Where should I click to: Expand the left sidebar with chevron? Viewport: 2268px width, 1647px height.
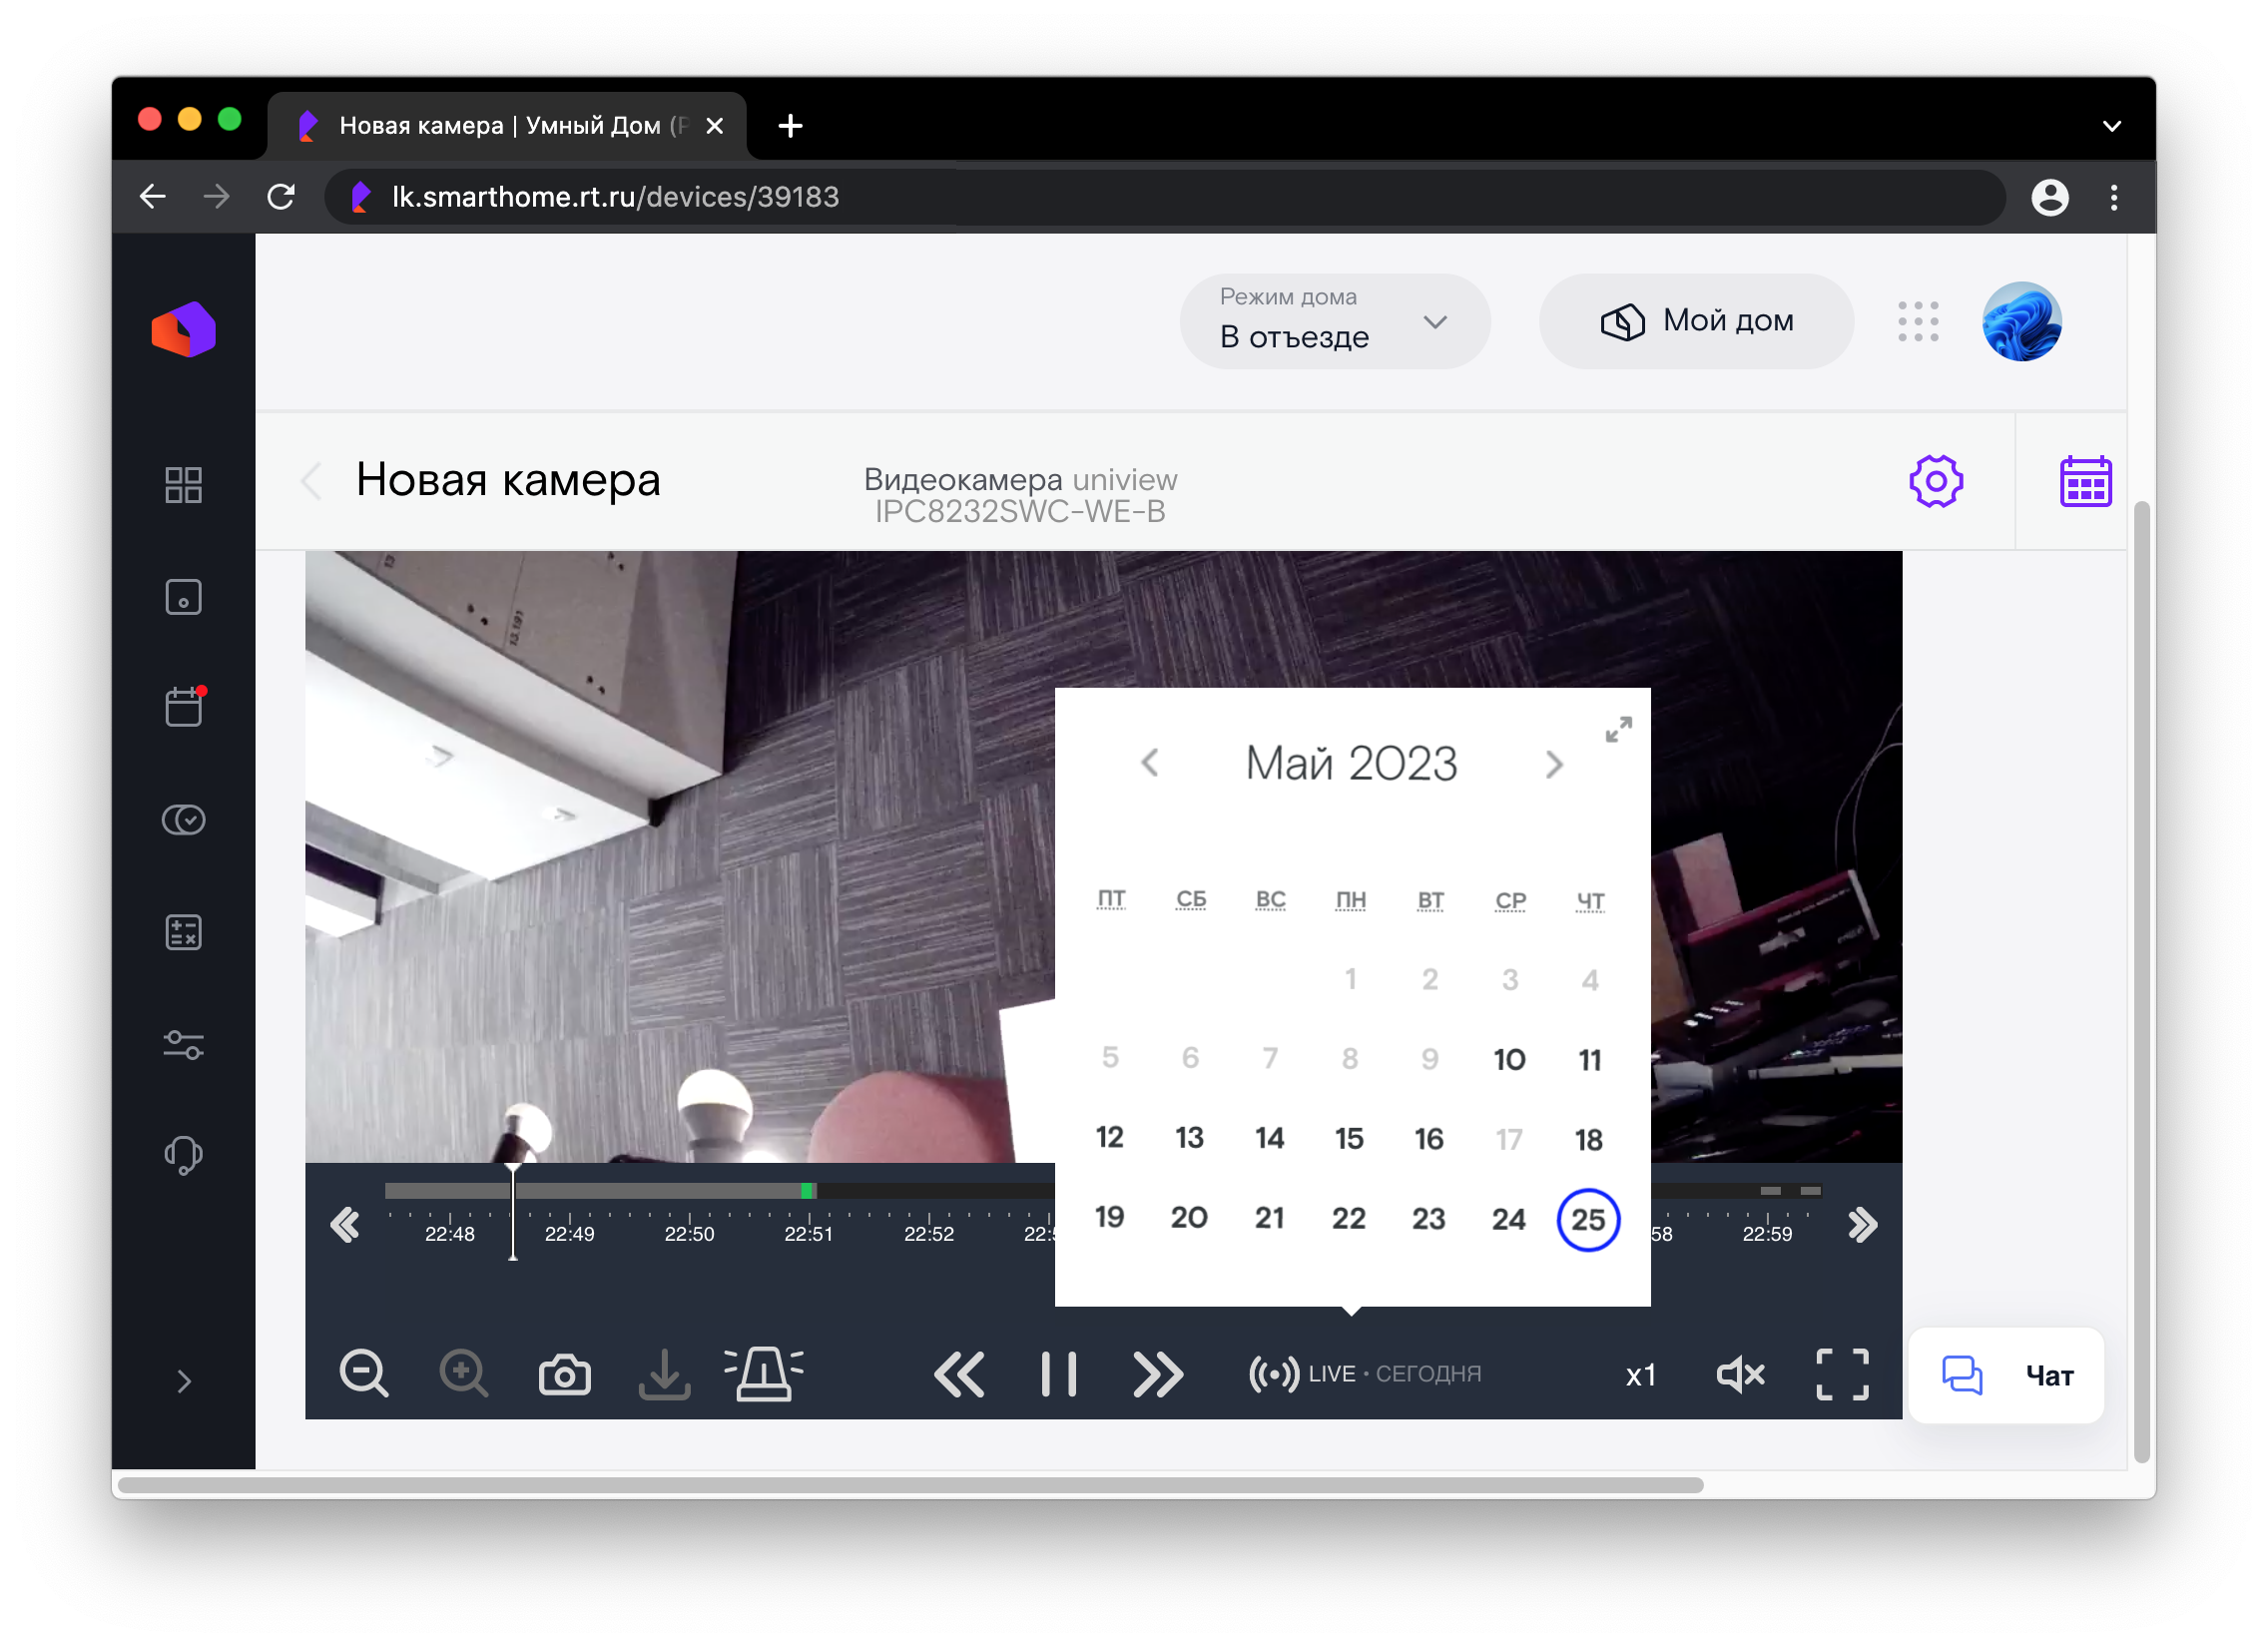pyautogui.click(x=183, y=1381)
